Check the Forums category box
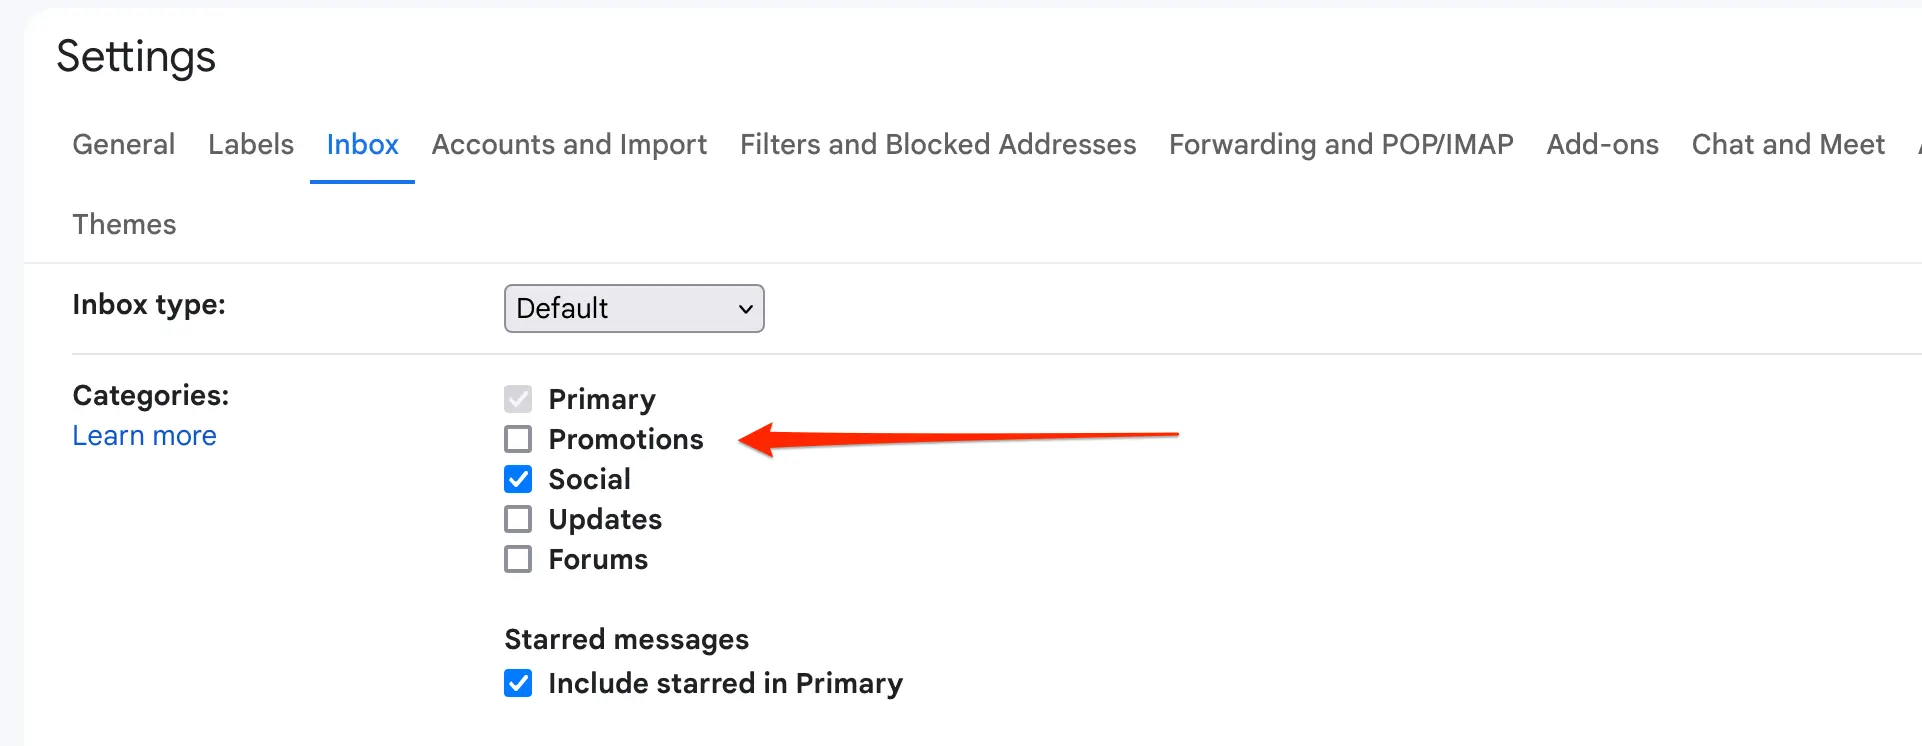The width and height of the screenshot is (1922, 746). [x=518, y=559]
